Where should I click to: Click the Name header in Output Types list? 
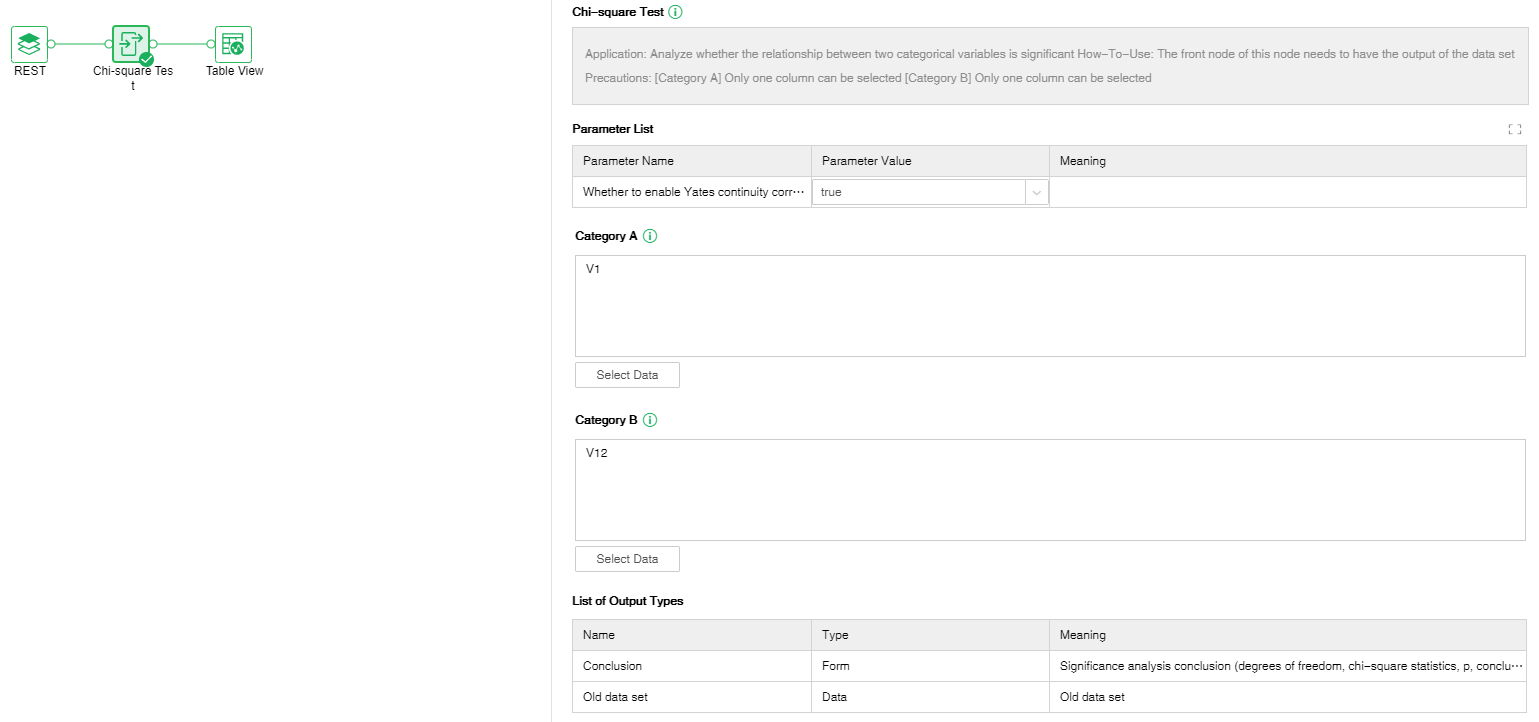pos(692,635)
